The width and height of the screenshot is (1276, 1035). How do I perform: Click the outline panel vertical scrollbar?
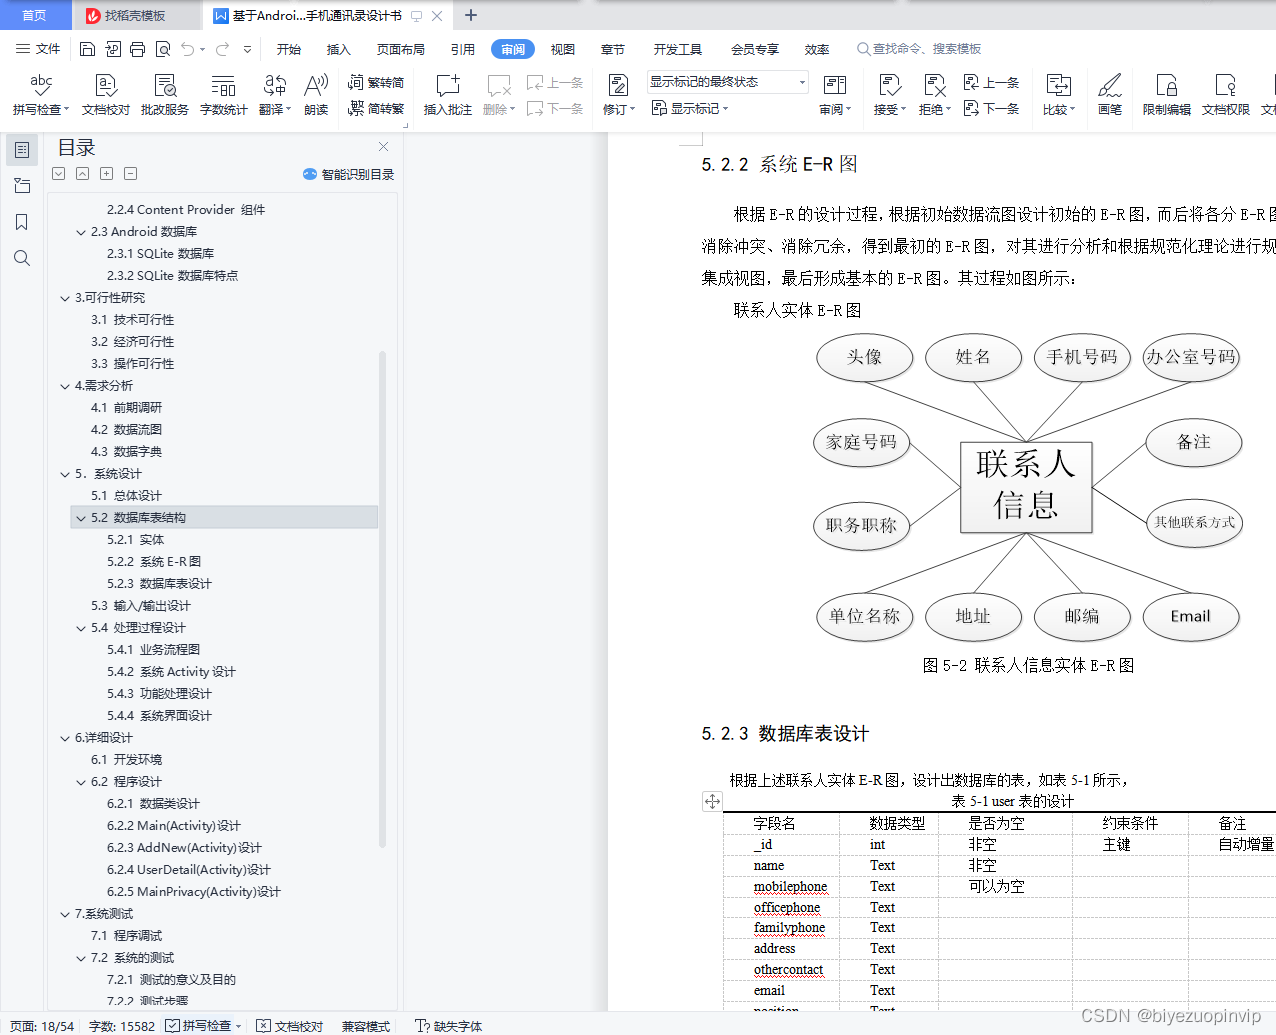tap(383, 600)
